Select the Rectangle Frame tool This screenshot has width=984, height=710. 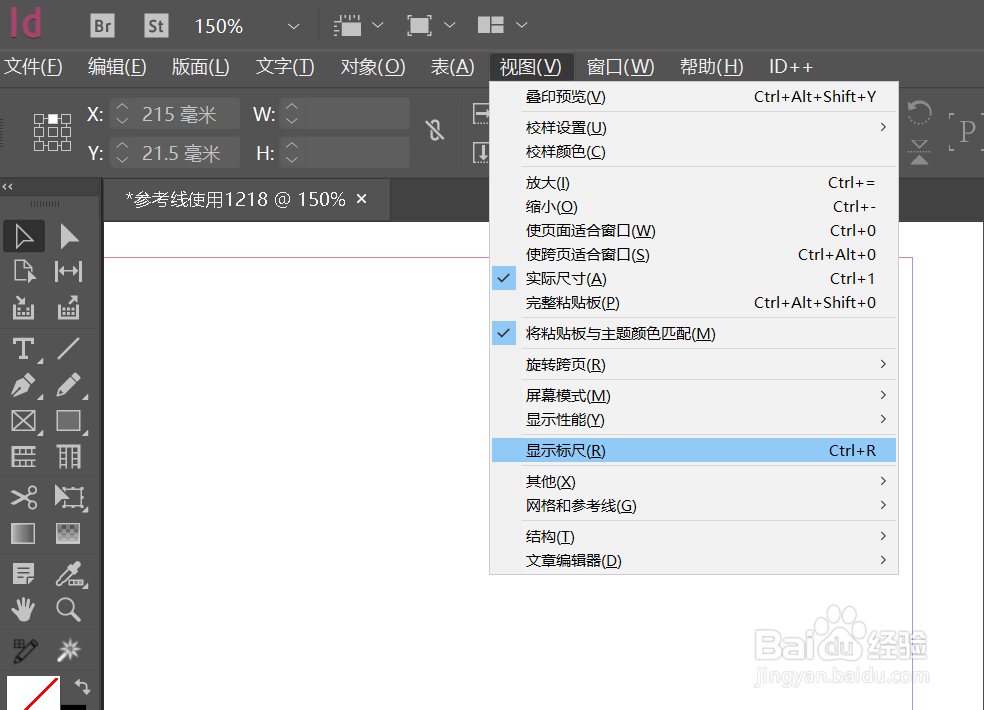pyautogui.click(x=24, y=421)
